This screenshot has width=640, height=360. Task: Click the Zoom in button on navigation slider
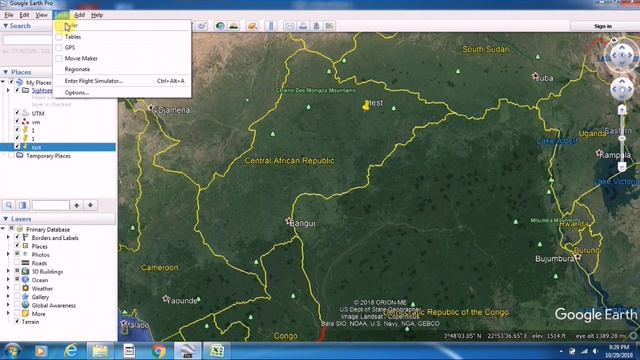[622, 109]
